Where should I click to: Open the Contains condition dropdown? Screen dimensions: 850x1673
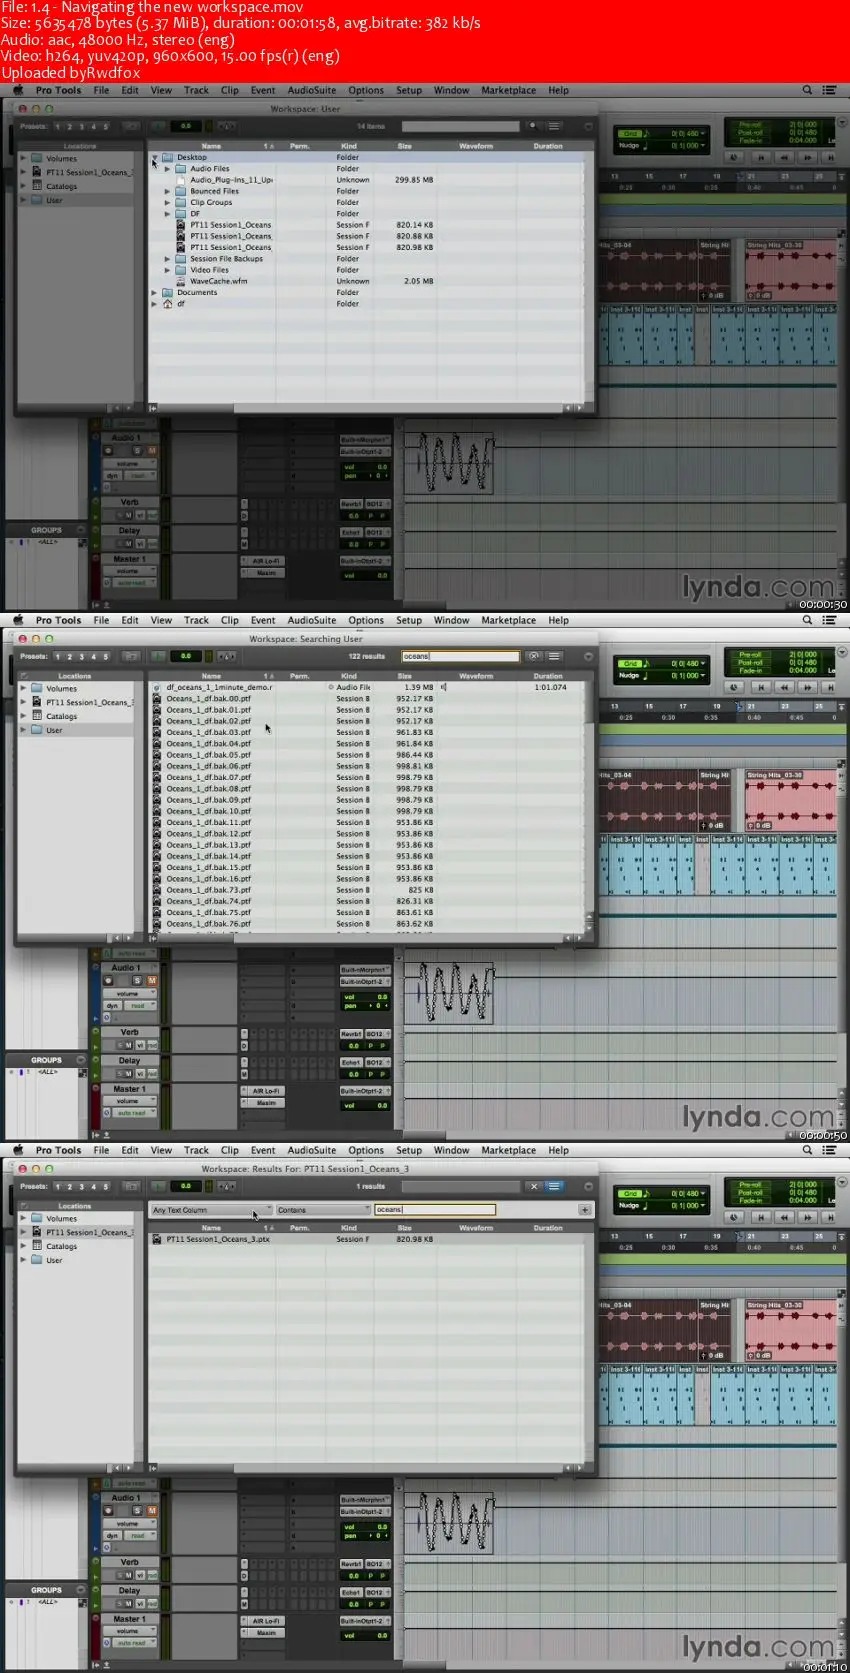click(323, 1210)
